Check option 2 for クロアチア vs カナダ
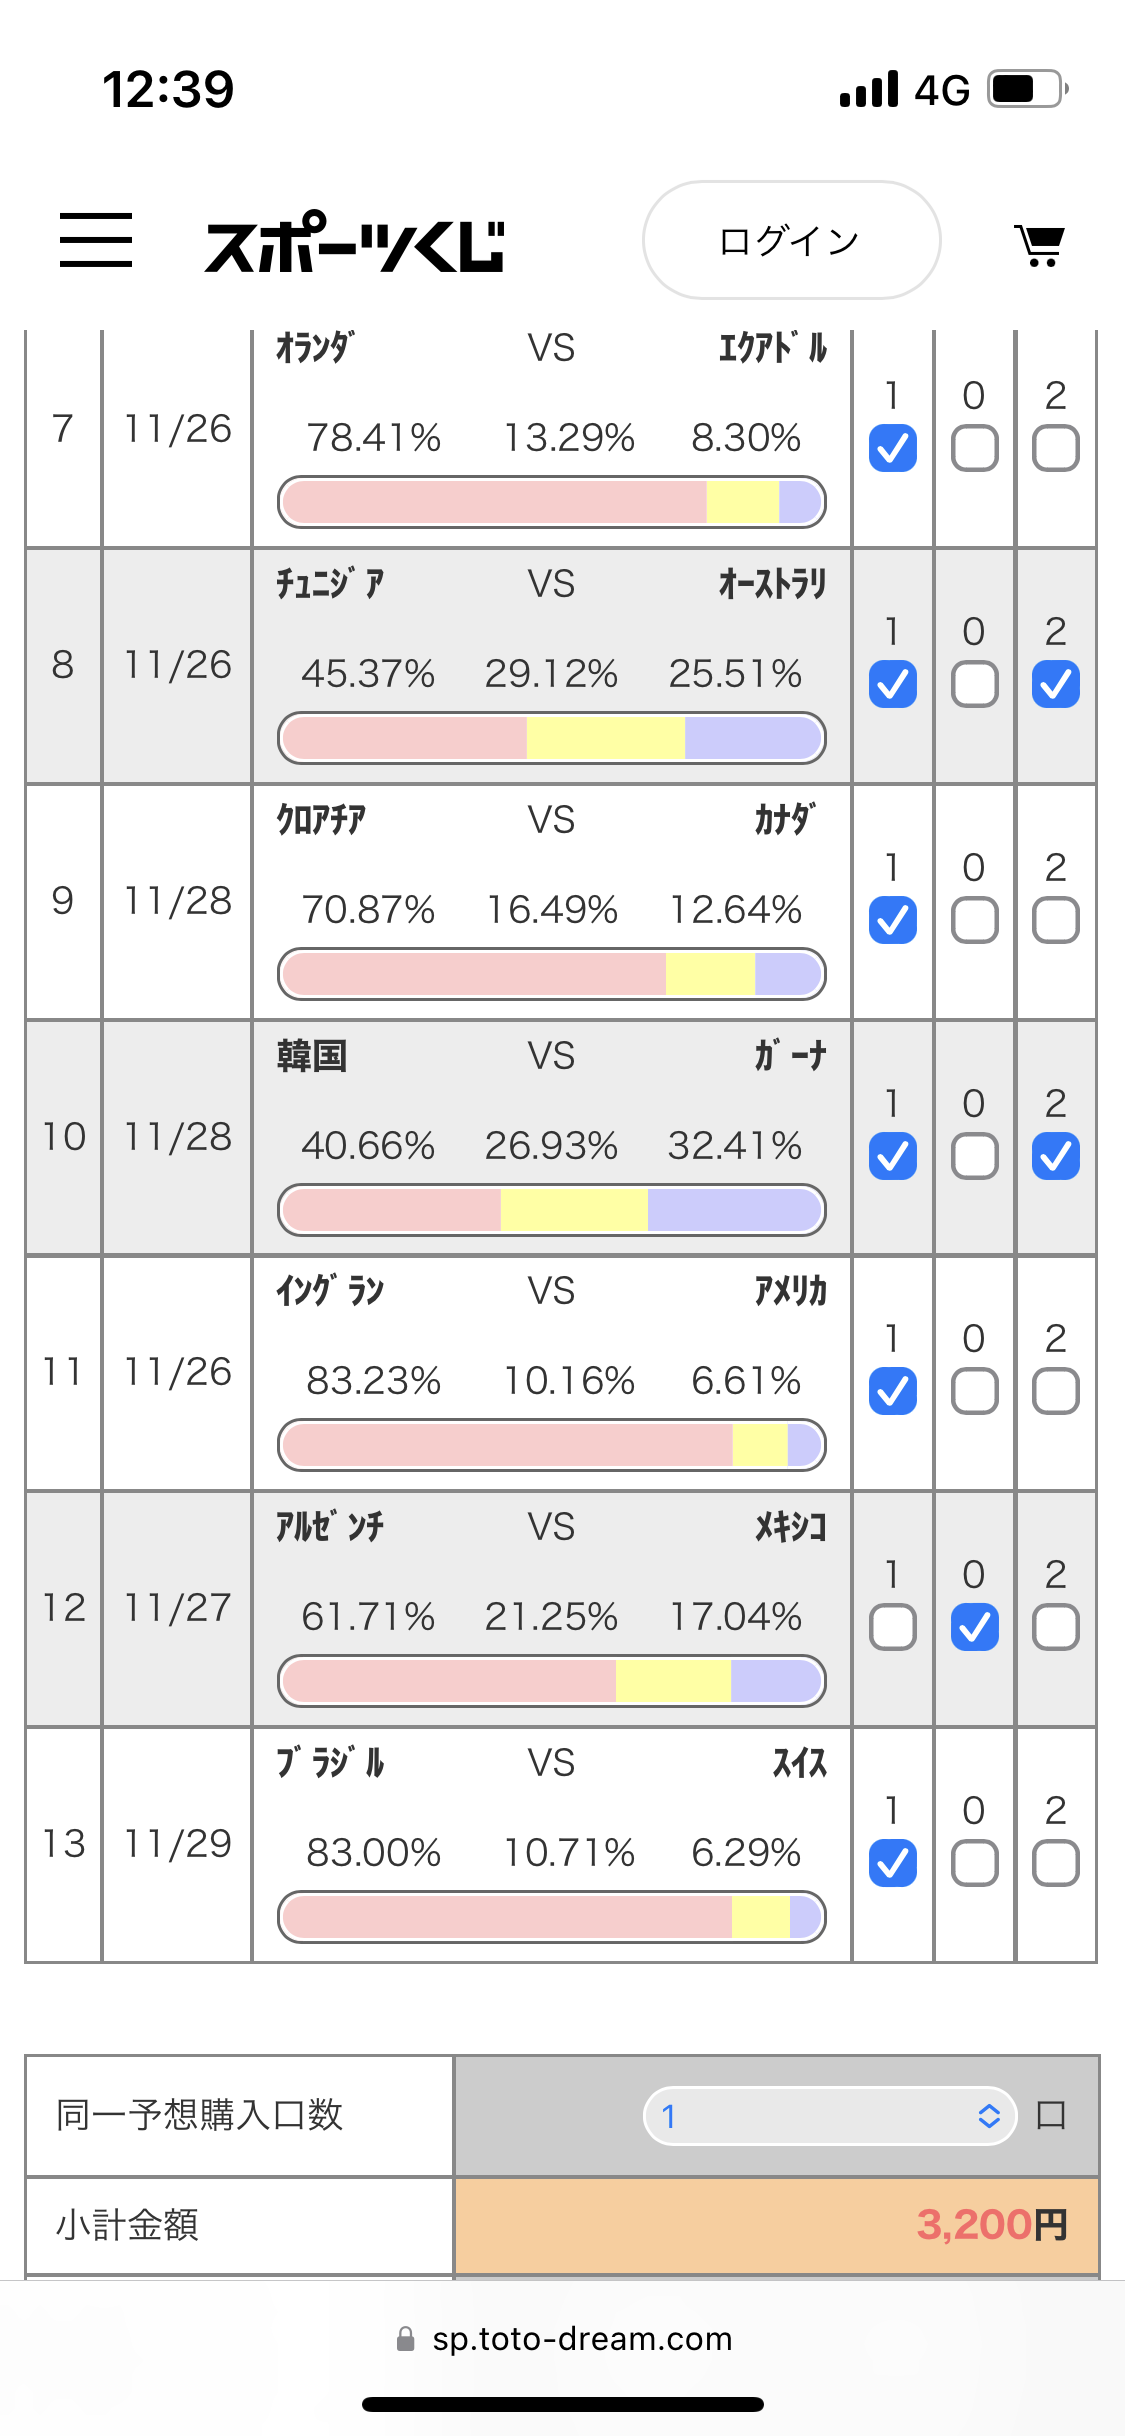The height and width of the screenshot is (2436, 1125). tap(1056, 920)
